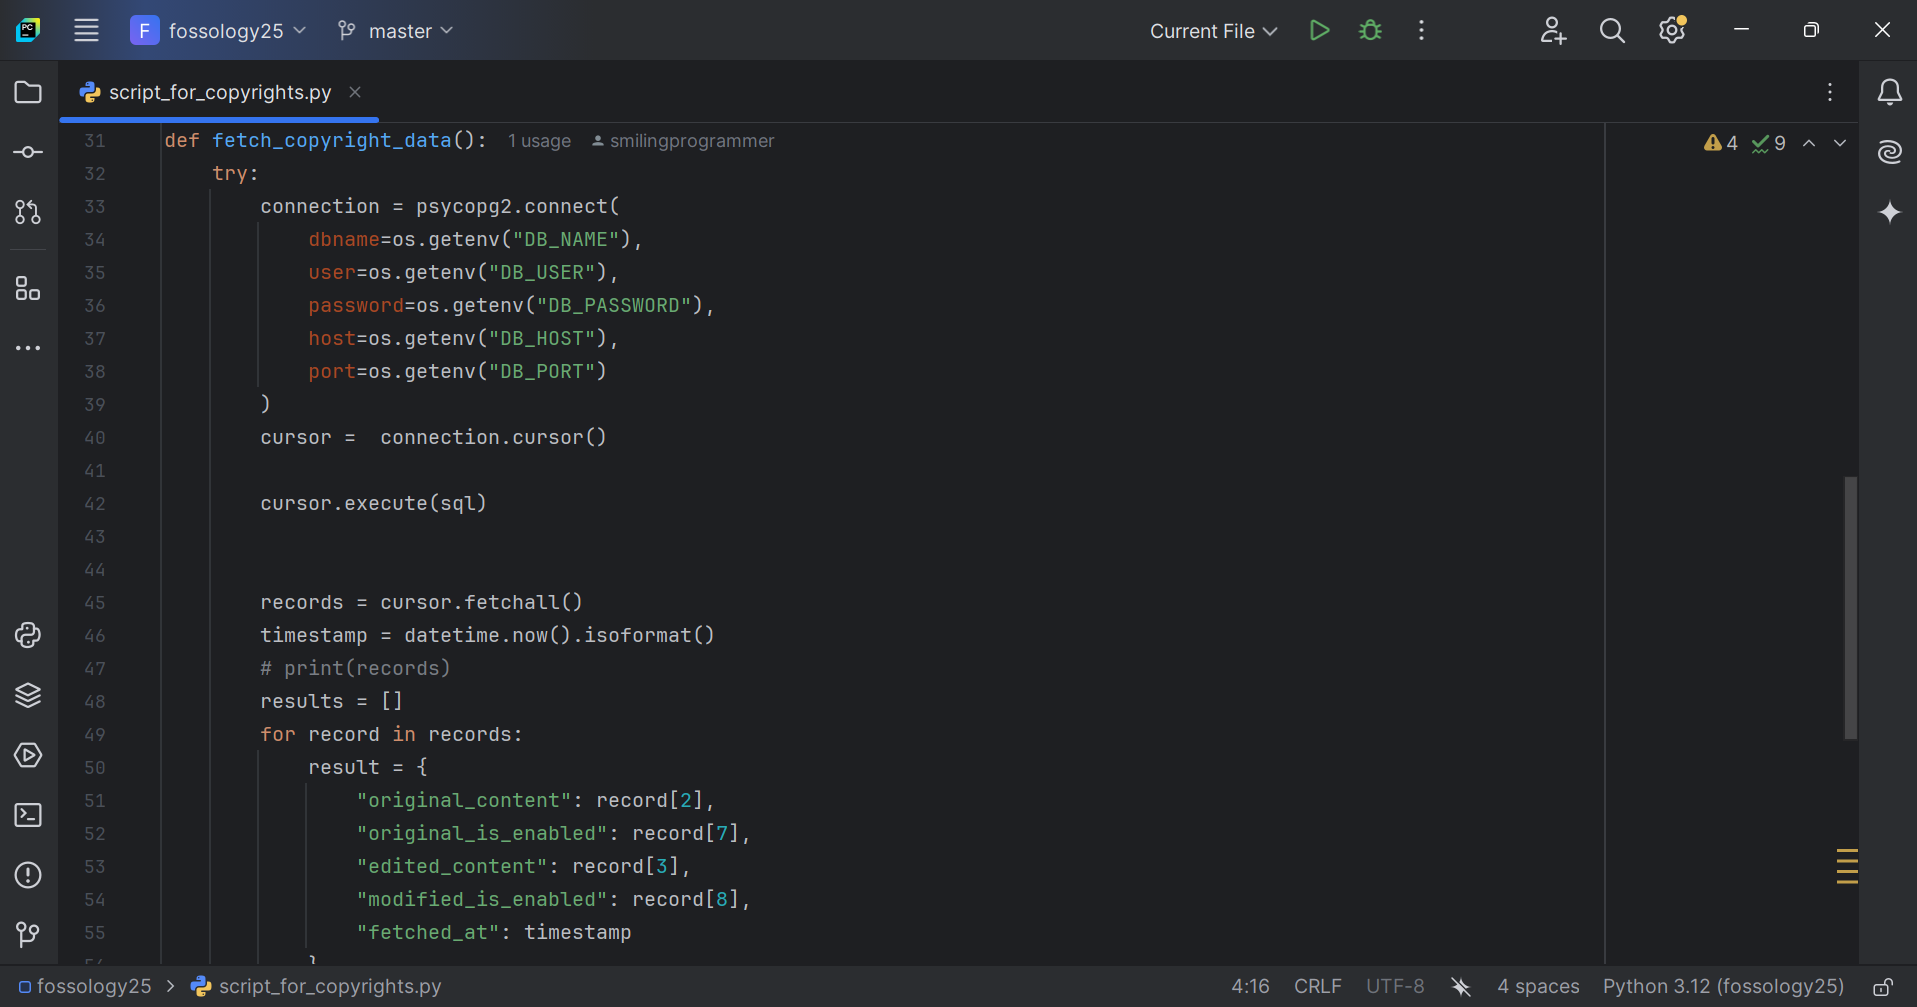Image resolution: width=1917 pixels, height=1007 pixels.
Task: Click script_for_copyrights.py breadcrumb in status bar
Action: (317, 986)
